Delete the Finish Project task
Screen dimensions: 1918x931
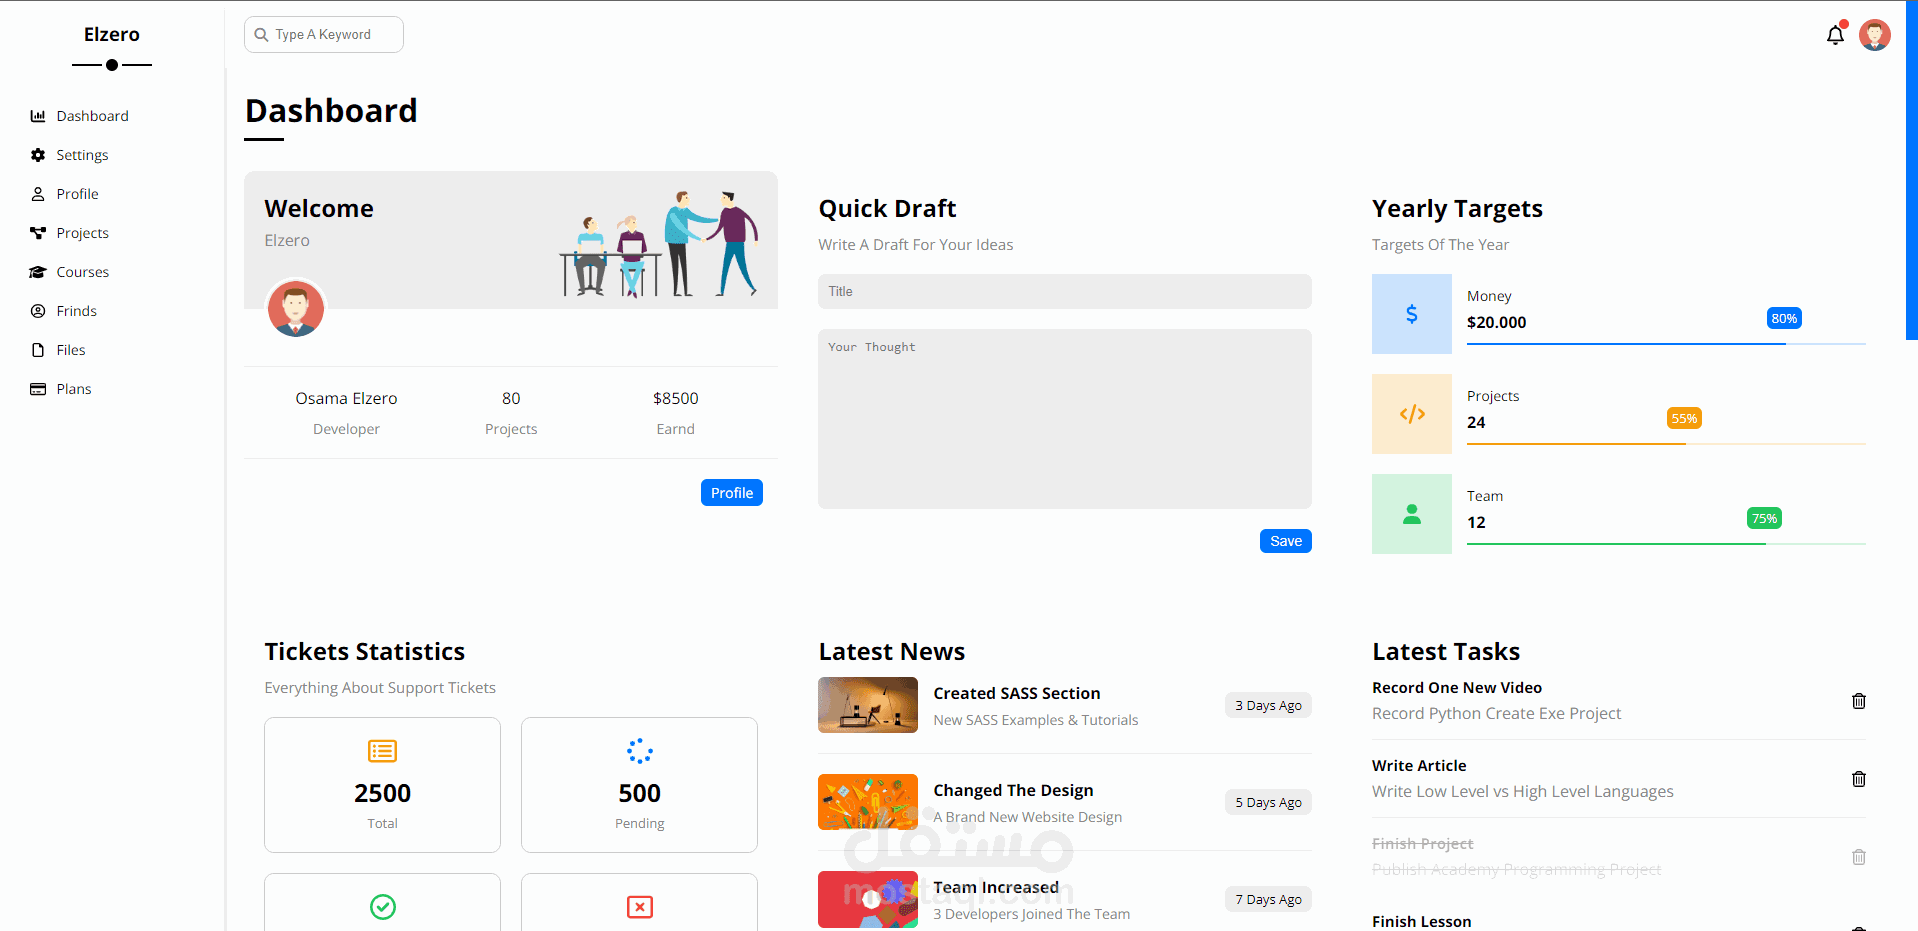click(x=1859, y=857)
